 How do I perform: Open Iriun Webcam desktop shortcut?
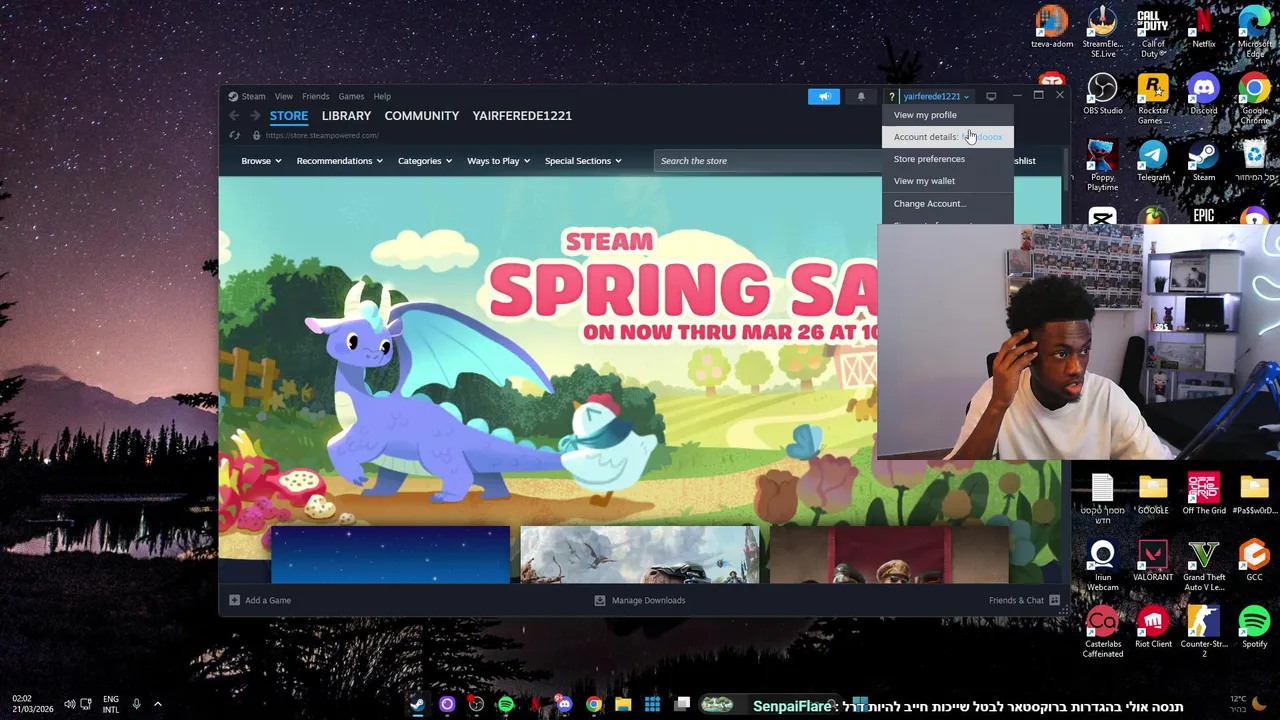point(1102,566)
